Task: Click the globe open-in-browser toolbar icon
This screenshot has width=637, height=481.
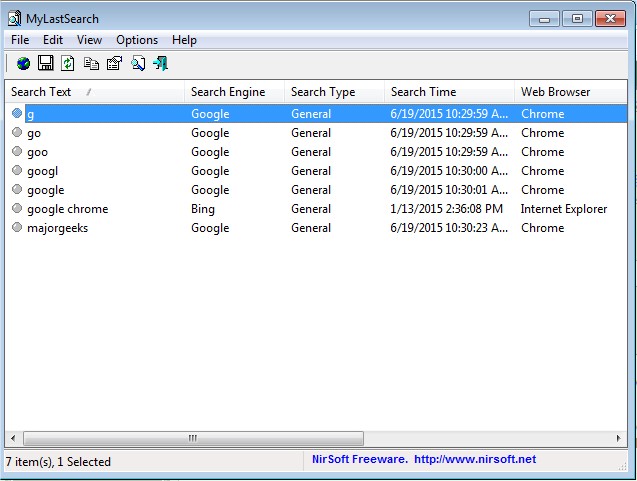Action: coord(23,63)
